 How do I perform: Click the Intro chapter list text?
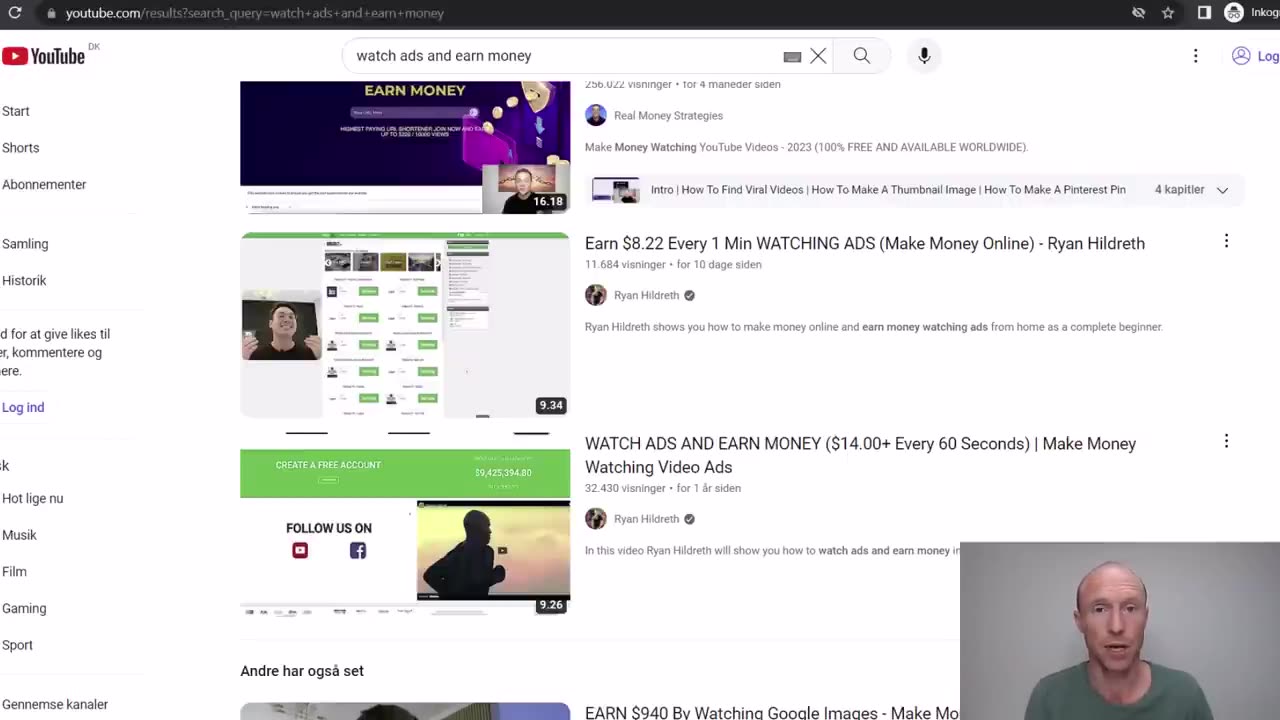888,190
